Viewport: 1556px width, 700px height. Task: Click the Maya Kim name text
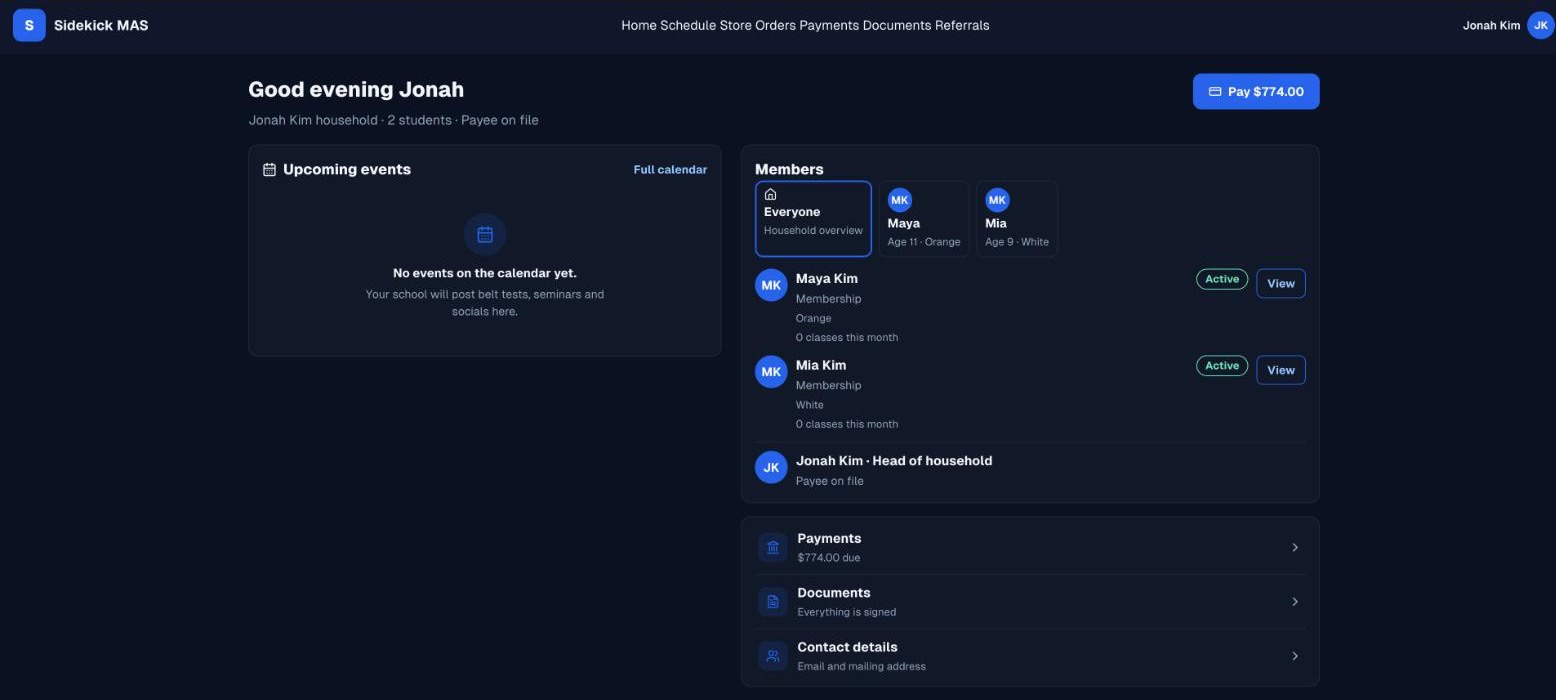pyautogui.click(x=826, y=279)
